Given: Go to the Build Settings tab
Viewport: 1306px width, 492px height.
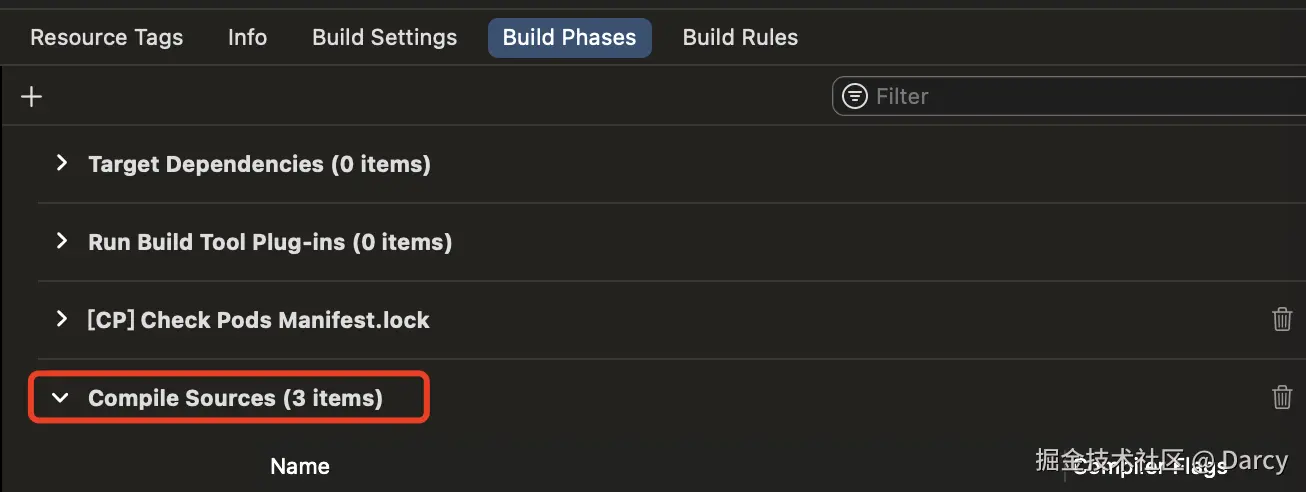Looking at the screenshot, I should point(384,38).
